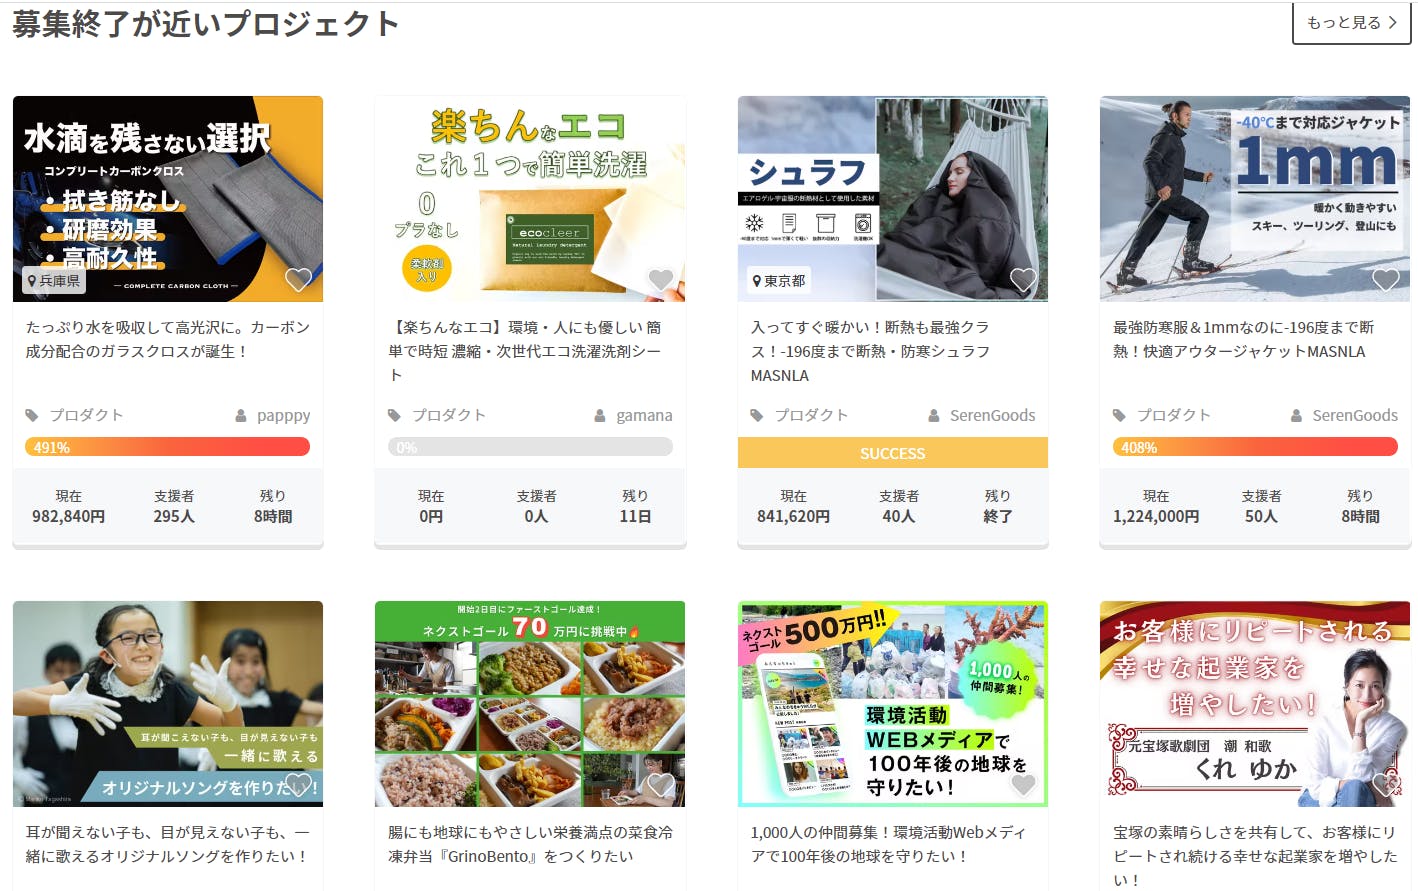Click heart on environmental web media project
Screen dimensions: 1418x891
1023,785
